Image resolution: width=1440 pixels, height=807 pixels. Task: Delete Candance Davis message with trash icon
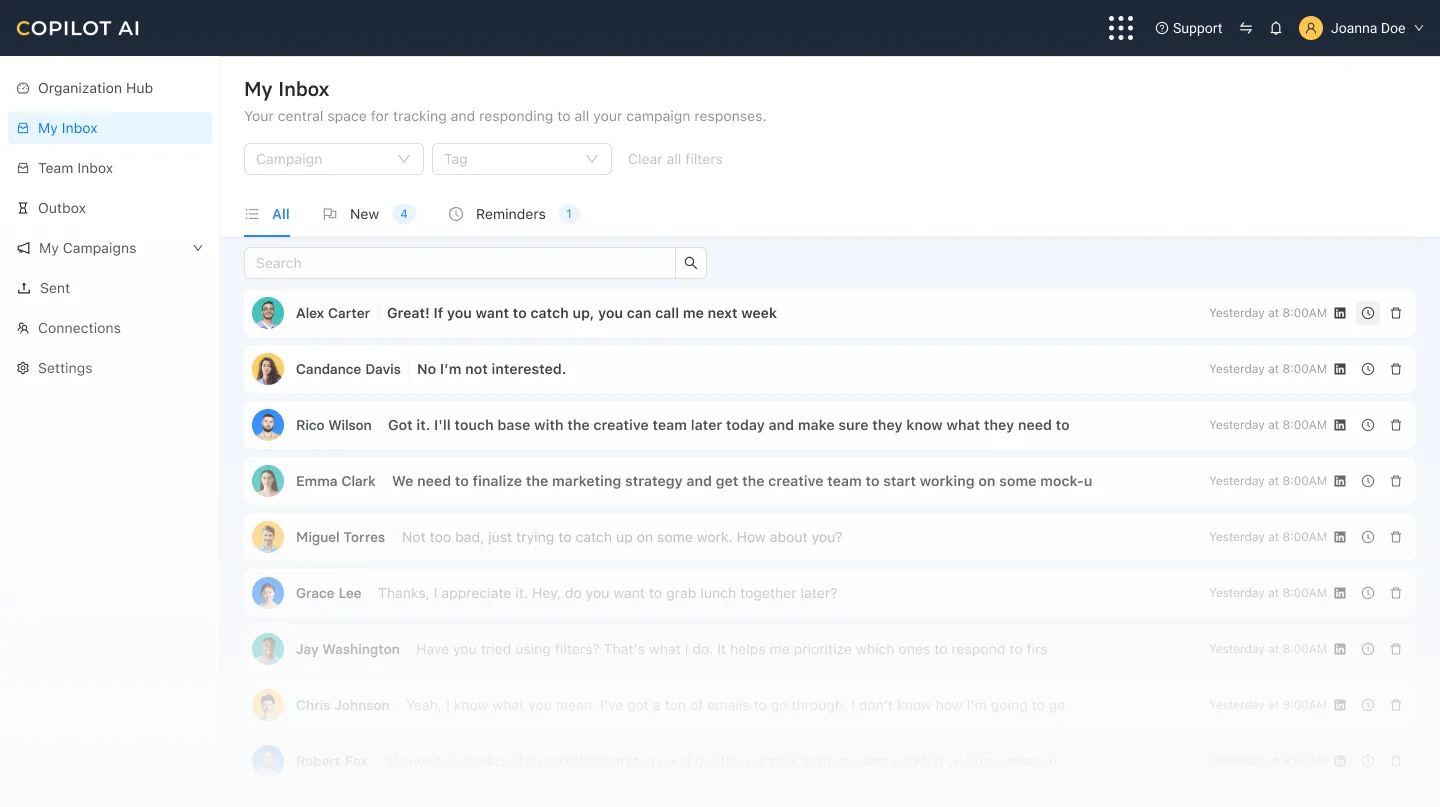[x=1396, y=369]
